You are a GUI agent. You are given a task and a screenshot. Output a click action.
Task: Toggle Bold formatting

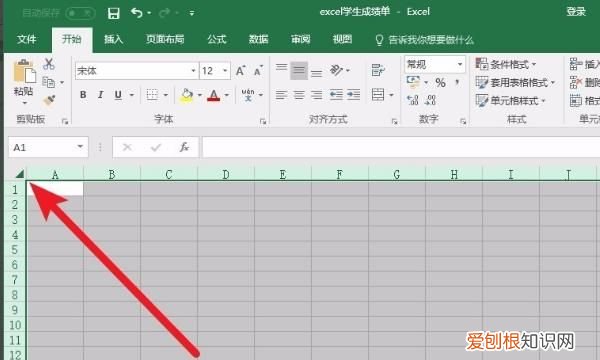pos(83,94)
